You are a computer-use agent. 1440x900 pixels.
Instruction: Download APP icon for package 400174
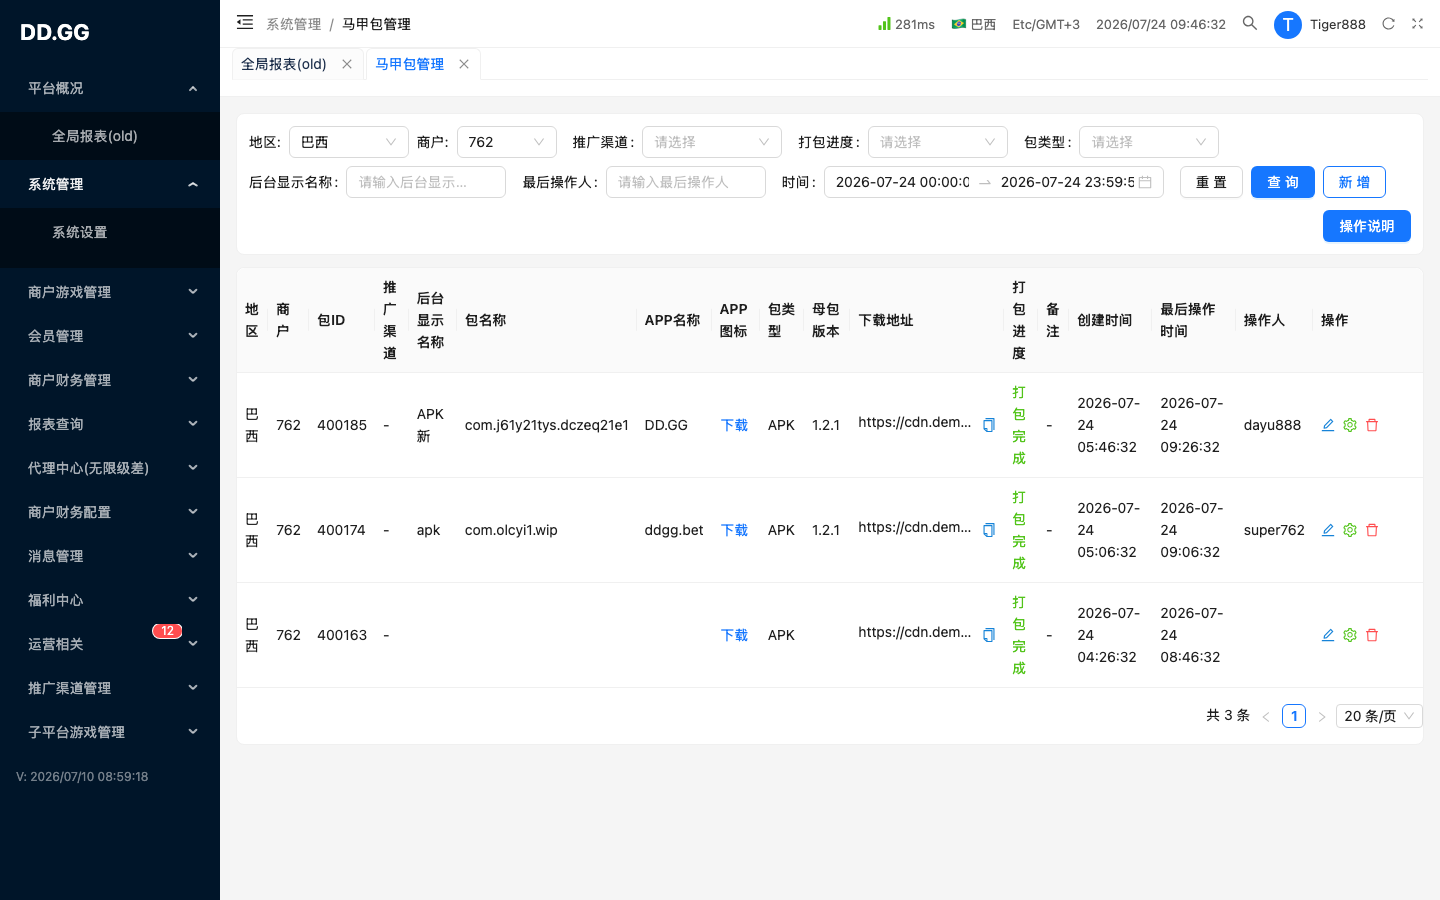tap(734, 530)
